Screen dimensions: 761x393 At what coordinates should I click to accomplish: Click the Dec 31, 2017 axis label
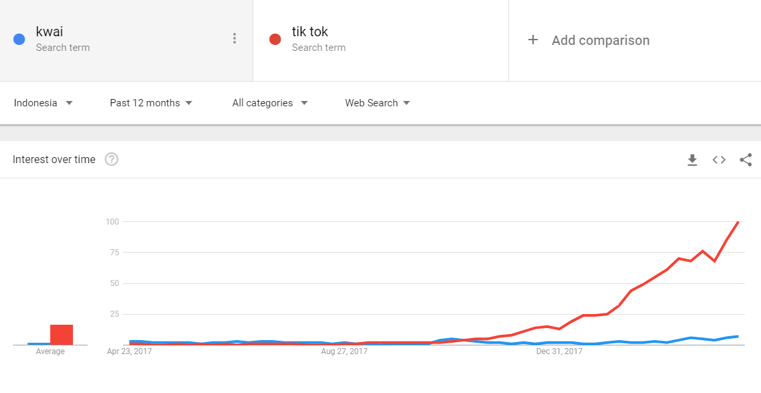tap(559, 351)
